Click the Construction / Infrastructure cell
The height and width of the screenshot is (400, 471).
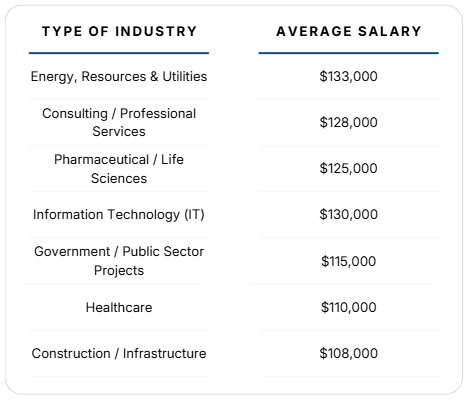[x=119, y=353]
